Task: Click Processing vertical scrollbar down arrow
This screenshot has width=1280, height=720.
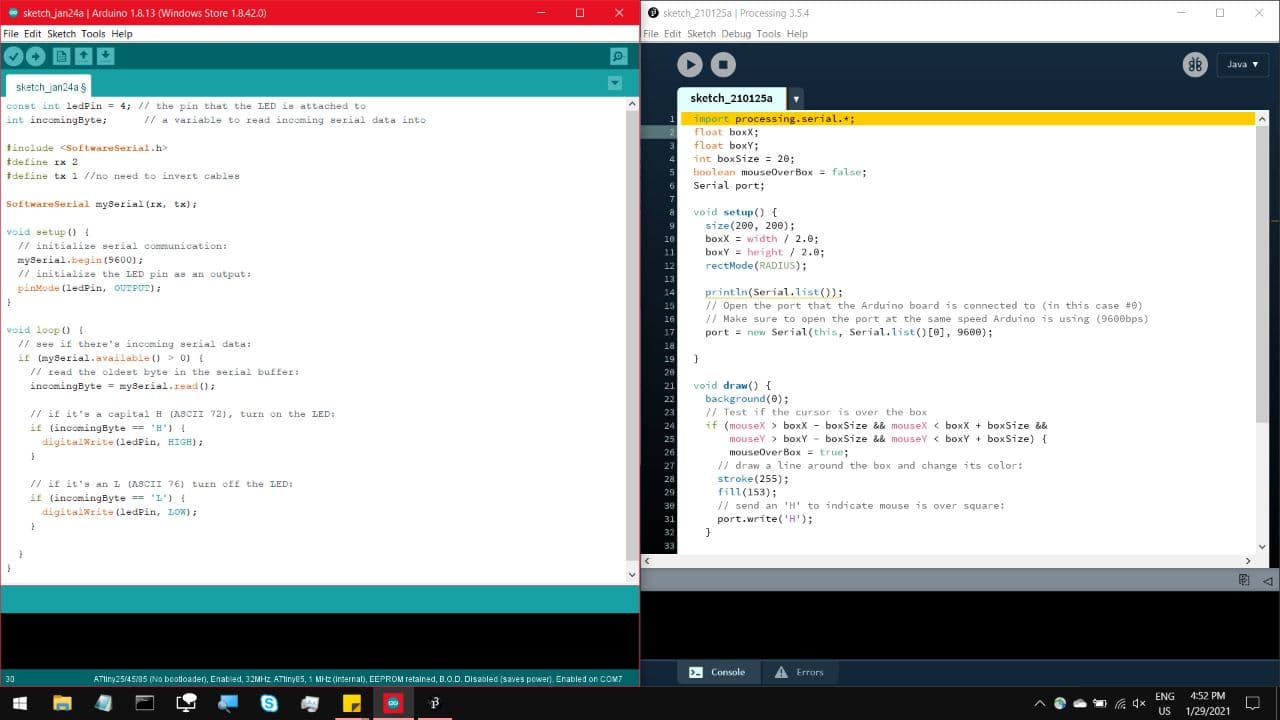Action: (x=1261, y=547)
